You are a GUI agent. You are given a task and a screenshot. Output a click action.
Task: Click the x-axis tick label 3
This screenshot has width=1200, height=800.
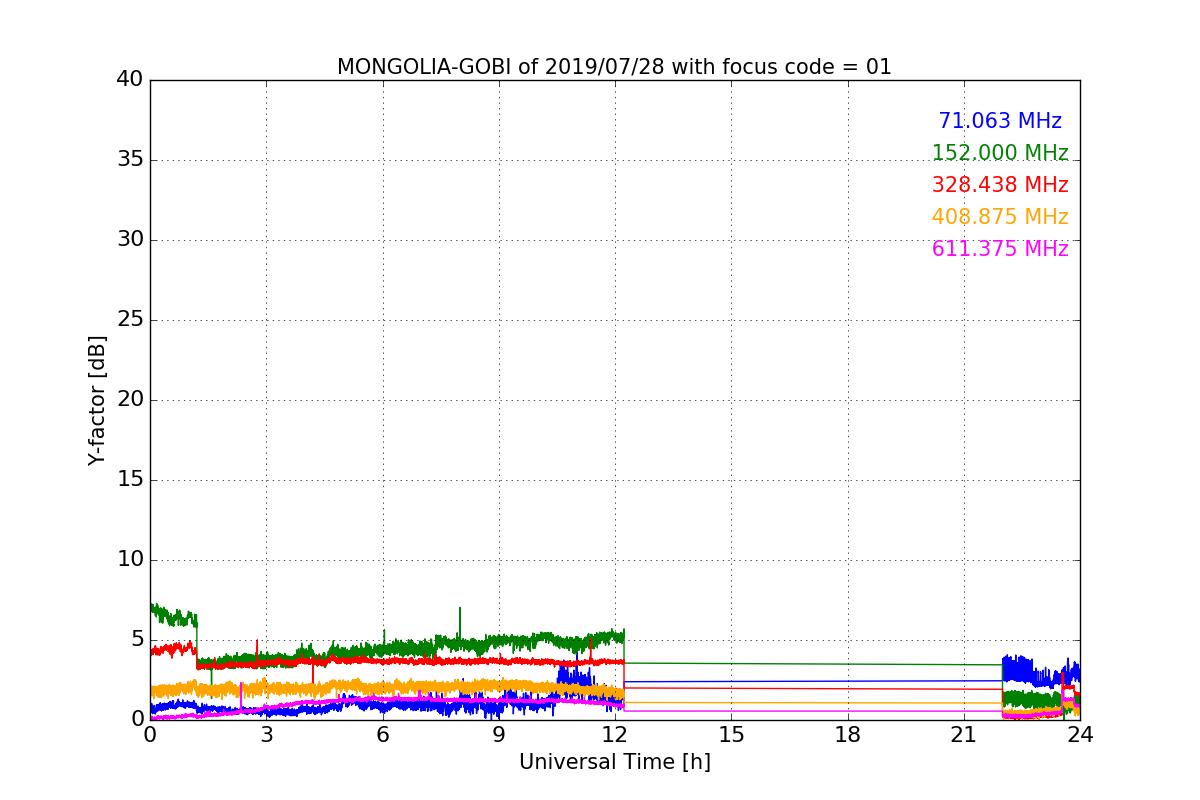tap(266, 734)
